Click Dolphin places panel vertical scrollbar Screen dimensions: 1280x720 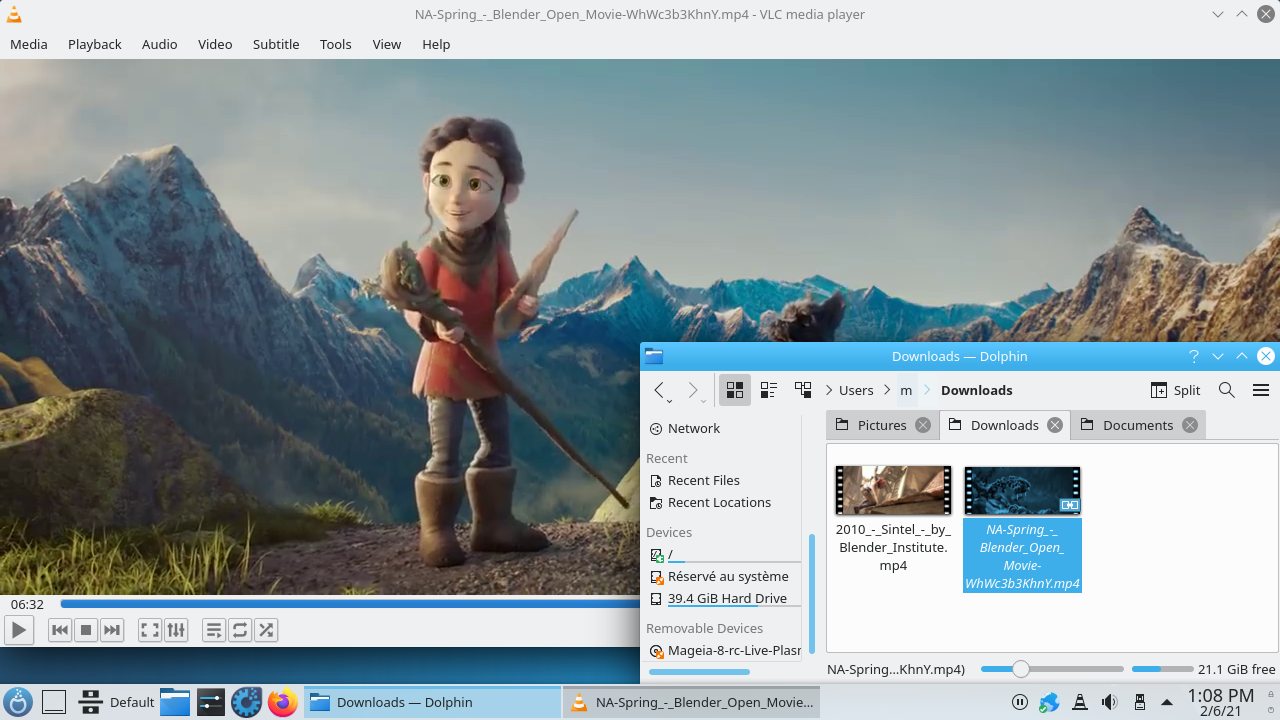[811, 592]
